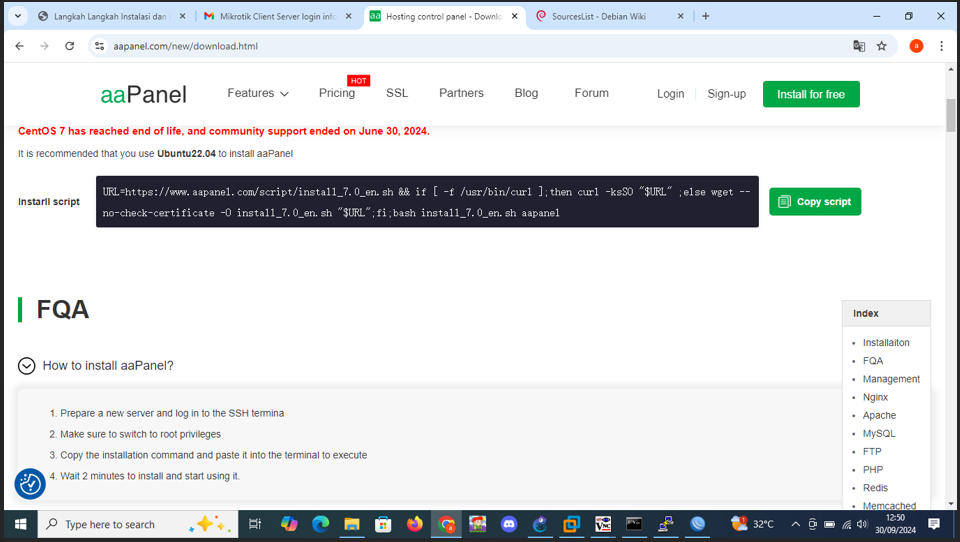View site information icon in address bar
This screenshot has height=542, width=960.
pos(100,46)
